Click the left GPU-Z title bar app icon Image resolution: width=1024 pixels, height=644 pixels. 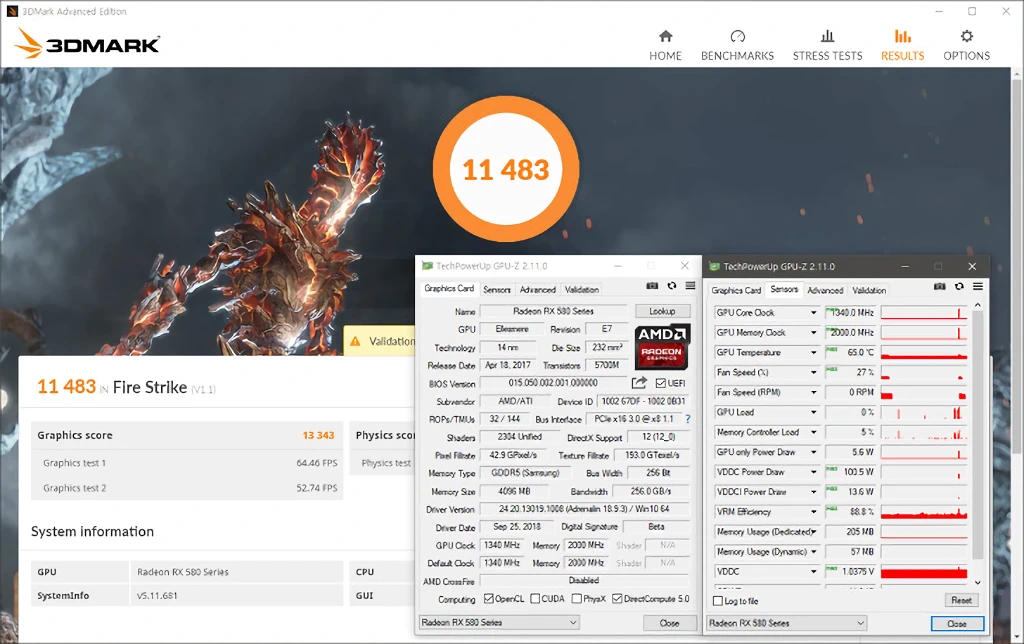[427, 266]
